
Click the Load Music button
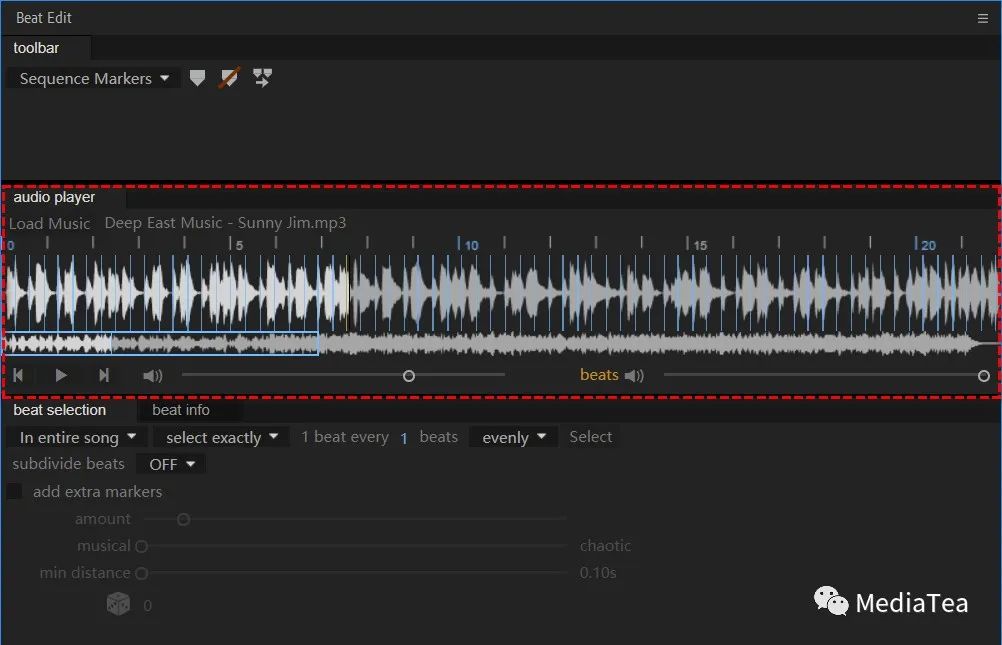point(50,223)
